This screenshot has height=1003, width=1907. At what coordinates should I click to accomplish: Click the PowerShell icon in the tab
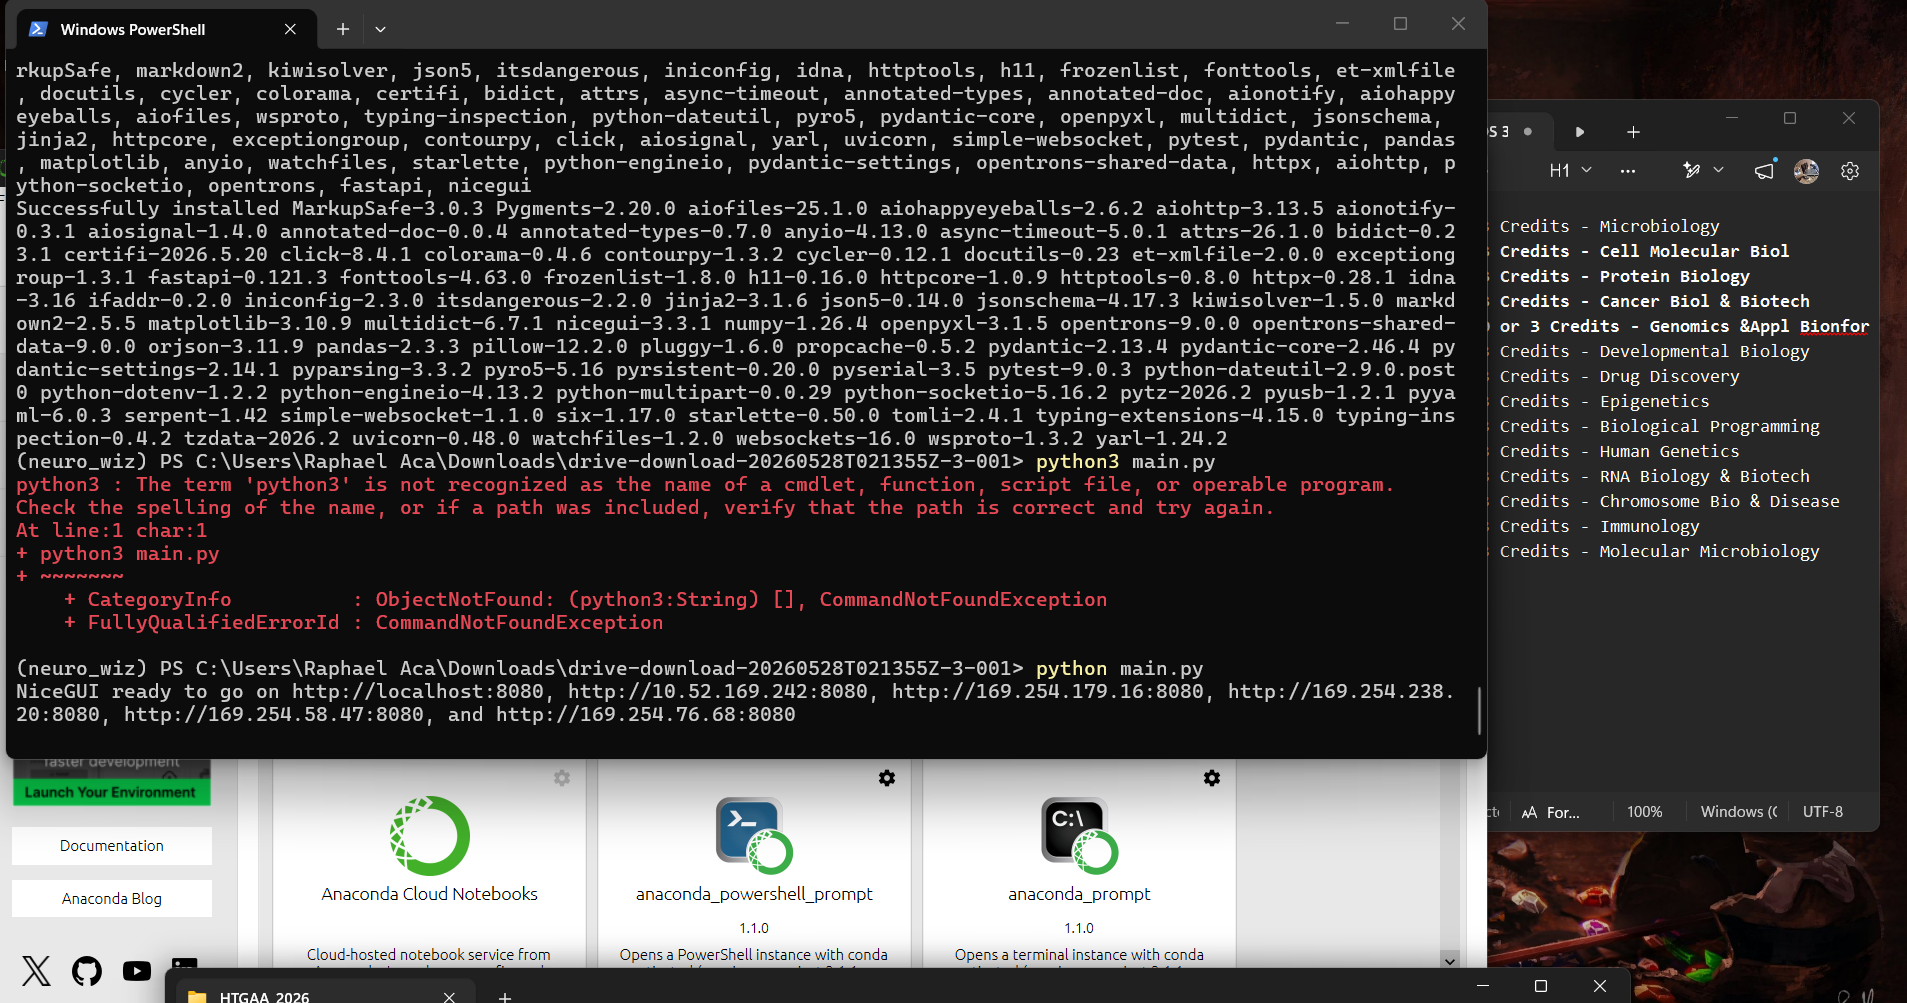click(38, 29)
